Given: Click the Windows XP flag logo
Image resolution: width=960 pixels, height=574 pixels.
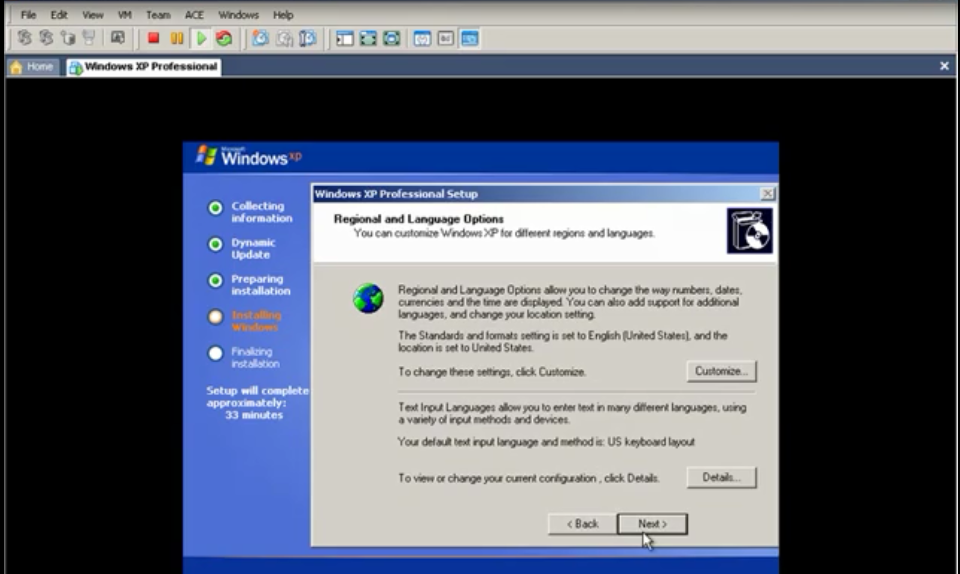Looking at the screenshot, I should pyautogui.click(x=207, y=155).
